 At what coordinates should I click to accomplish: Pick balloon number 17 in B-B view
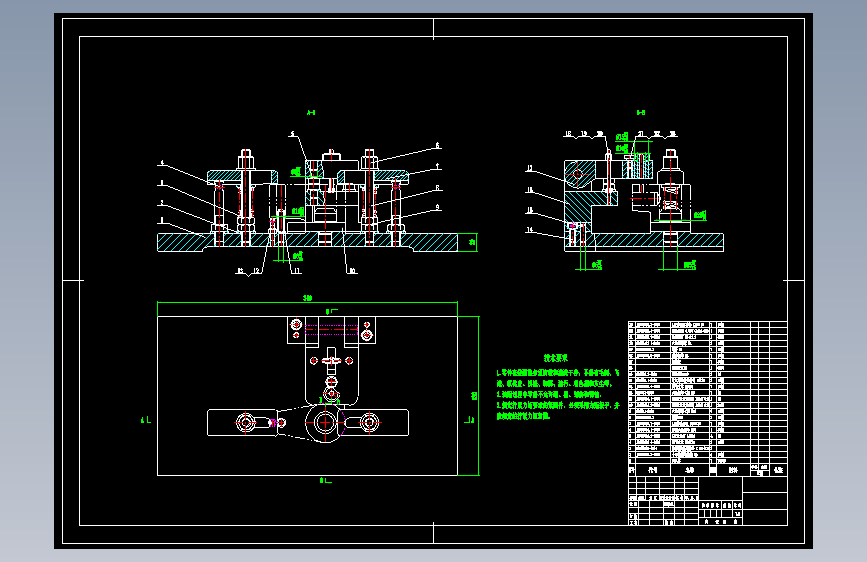530,168
